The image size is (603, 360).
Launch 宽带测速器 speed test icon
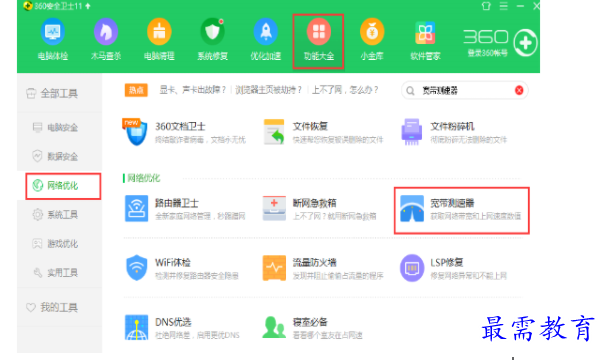(x=412, y=208)
